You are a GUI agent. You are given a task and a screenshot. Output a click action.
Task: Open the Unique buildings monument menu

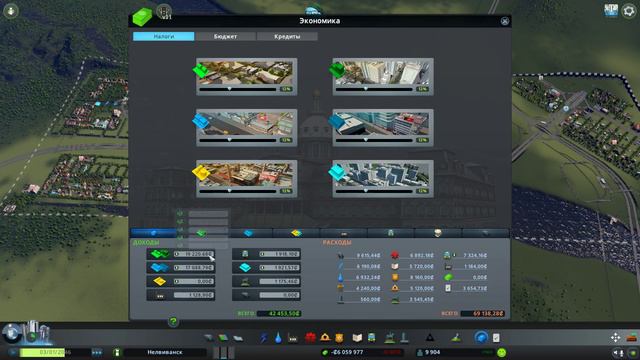(x=404, y=338)
